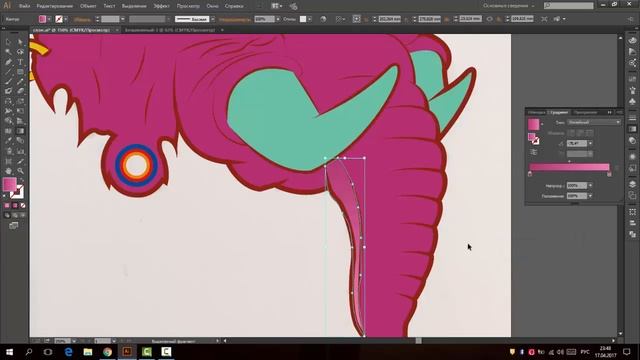
Task: Switch to Обводка tab in gradient panel
Action: [x=536, y=112]
